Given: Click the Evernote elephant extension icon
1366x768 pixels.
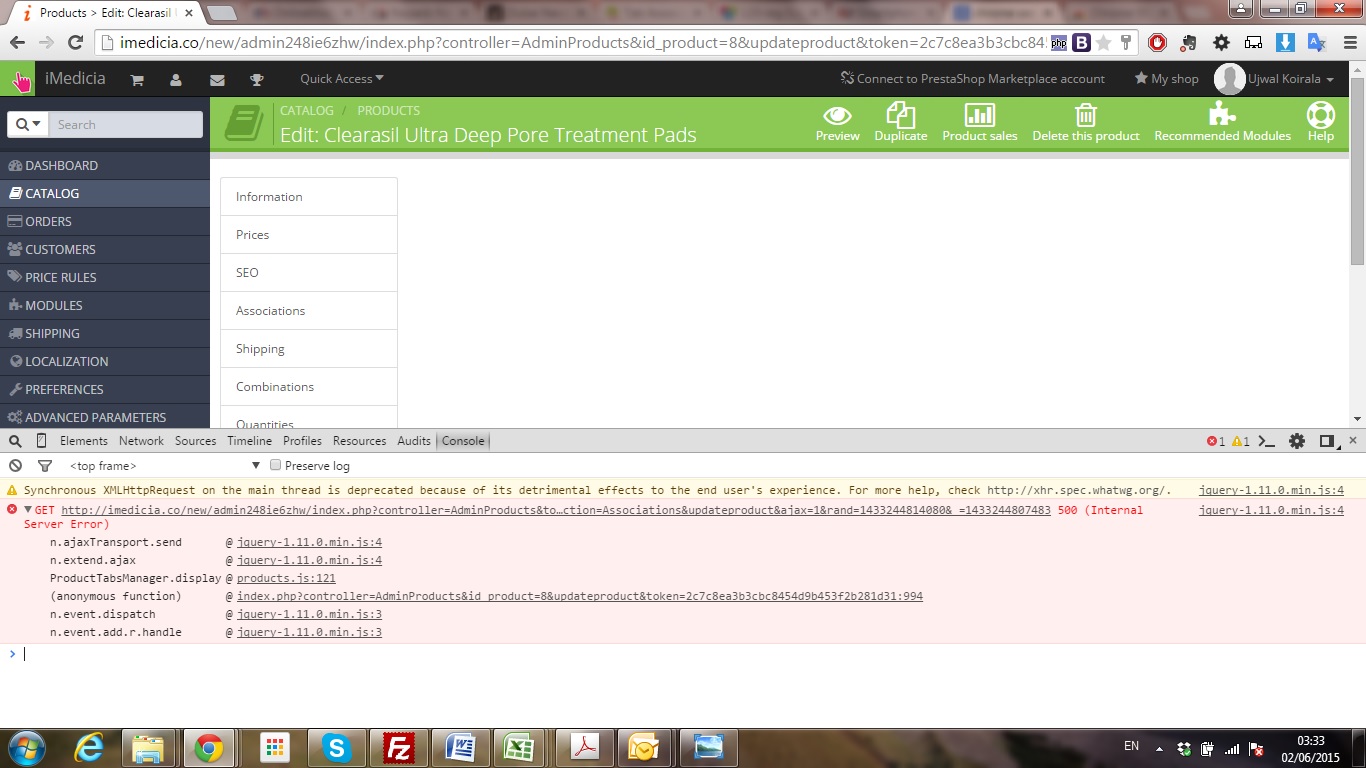Looking at the screenshot, I should pos(1189,43).
